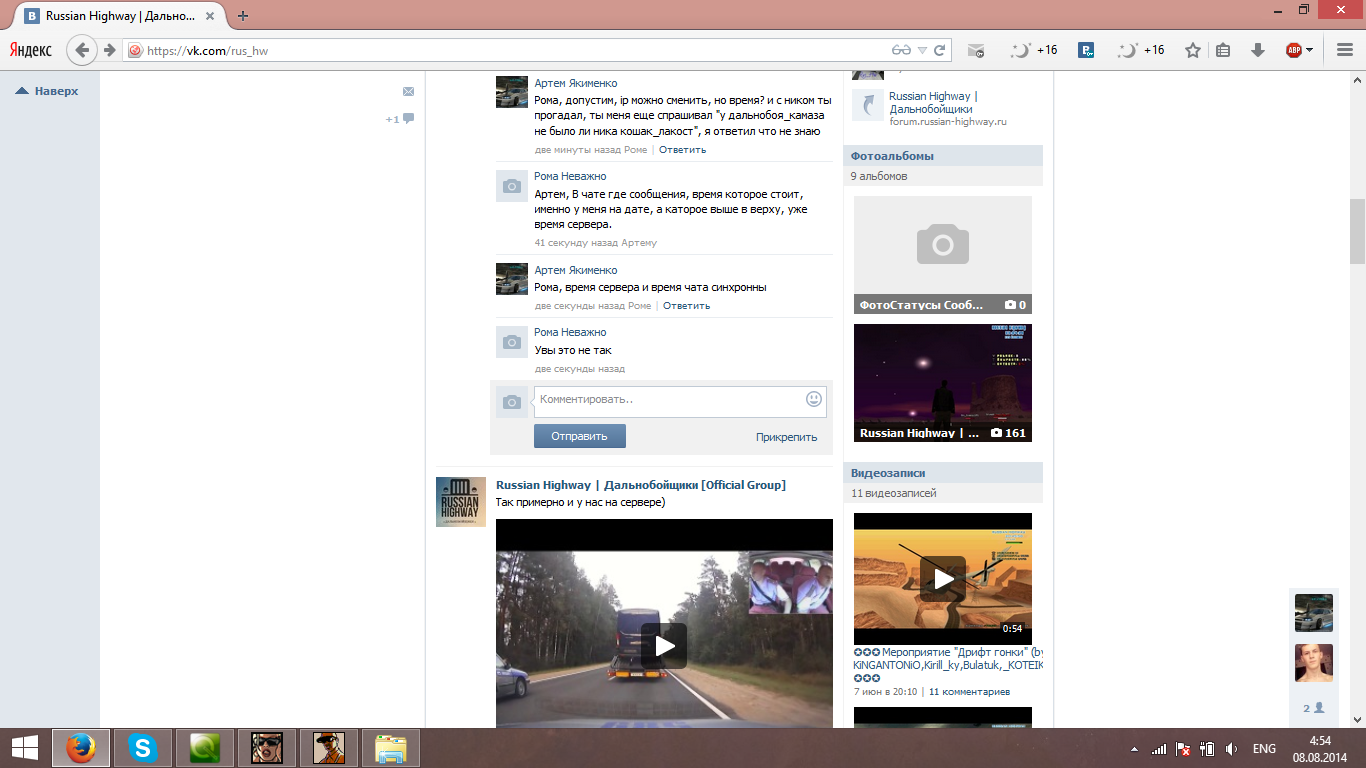
Task: Go forward using the browser forward arrow
Action: tap(109, 50)
